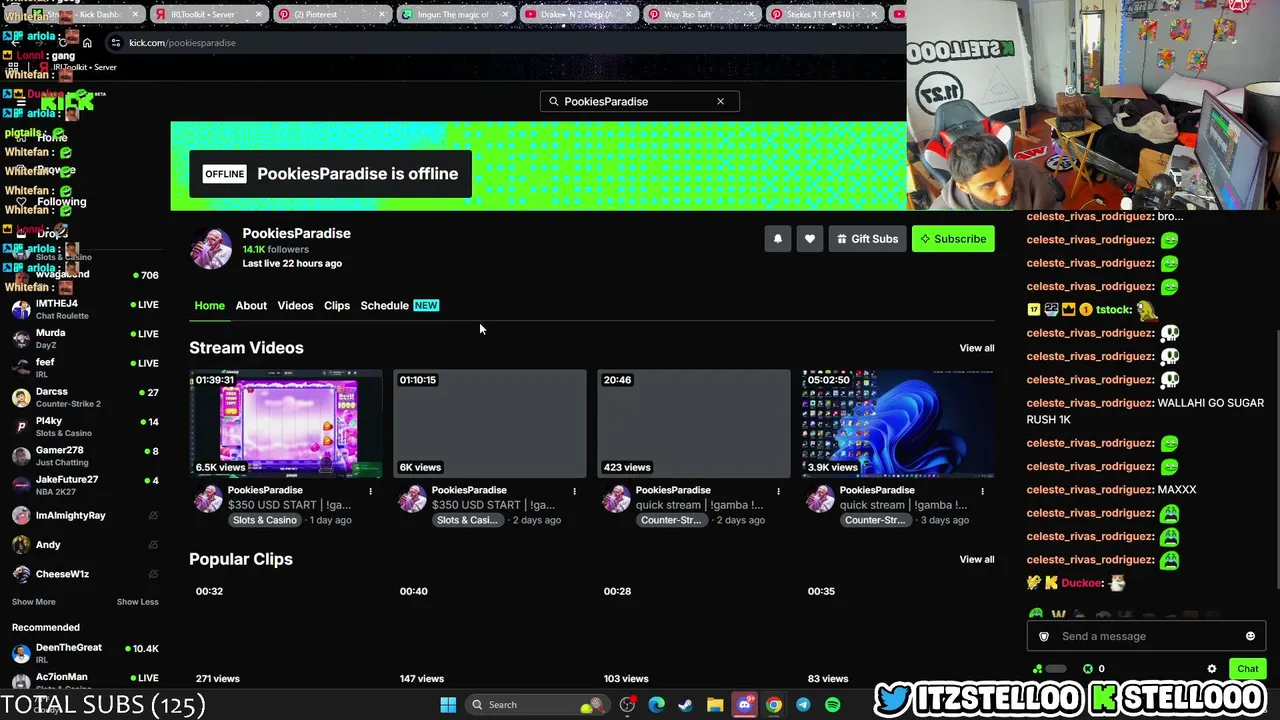Switch to the Videos tab
The height and width of the screenshot is (720, 1280).
(295, 306)
